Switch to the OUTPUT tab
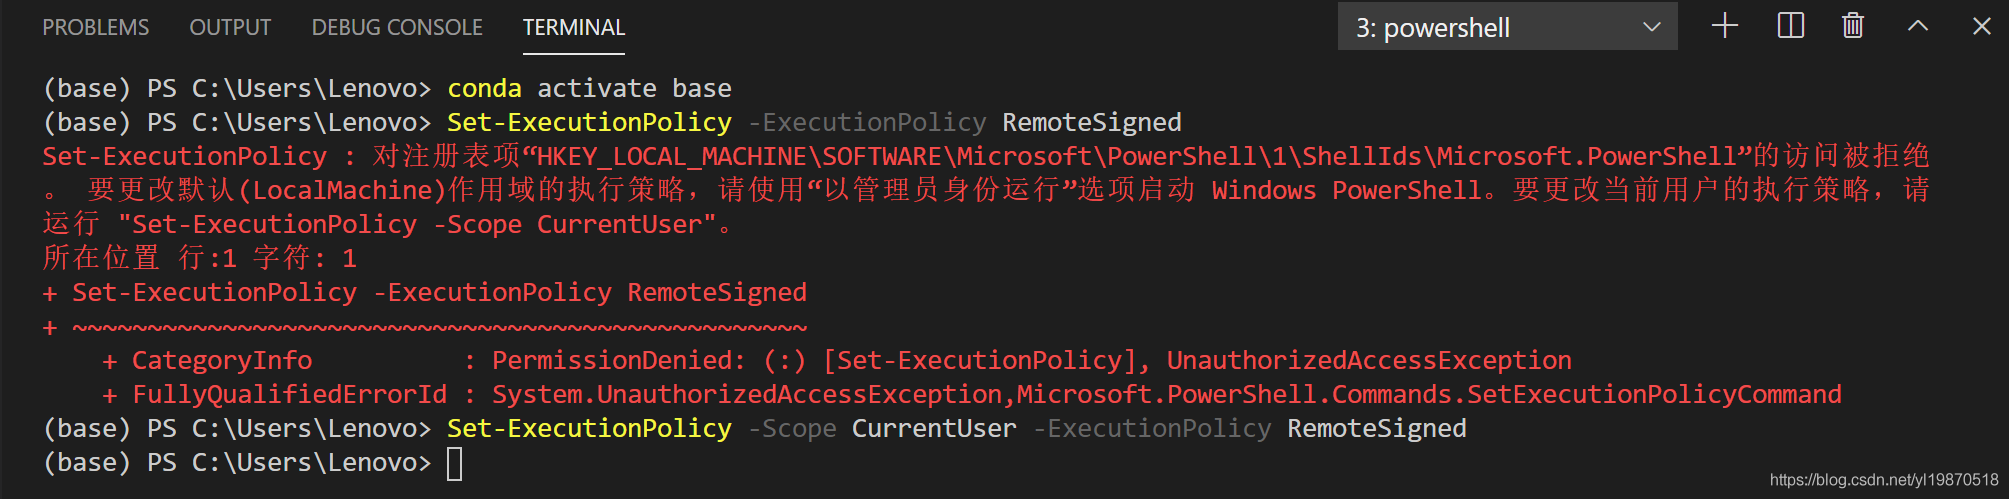2009x499 pixels. pyautogui.click(x=230, y=27)
